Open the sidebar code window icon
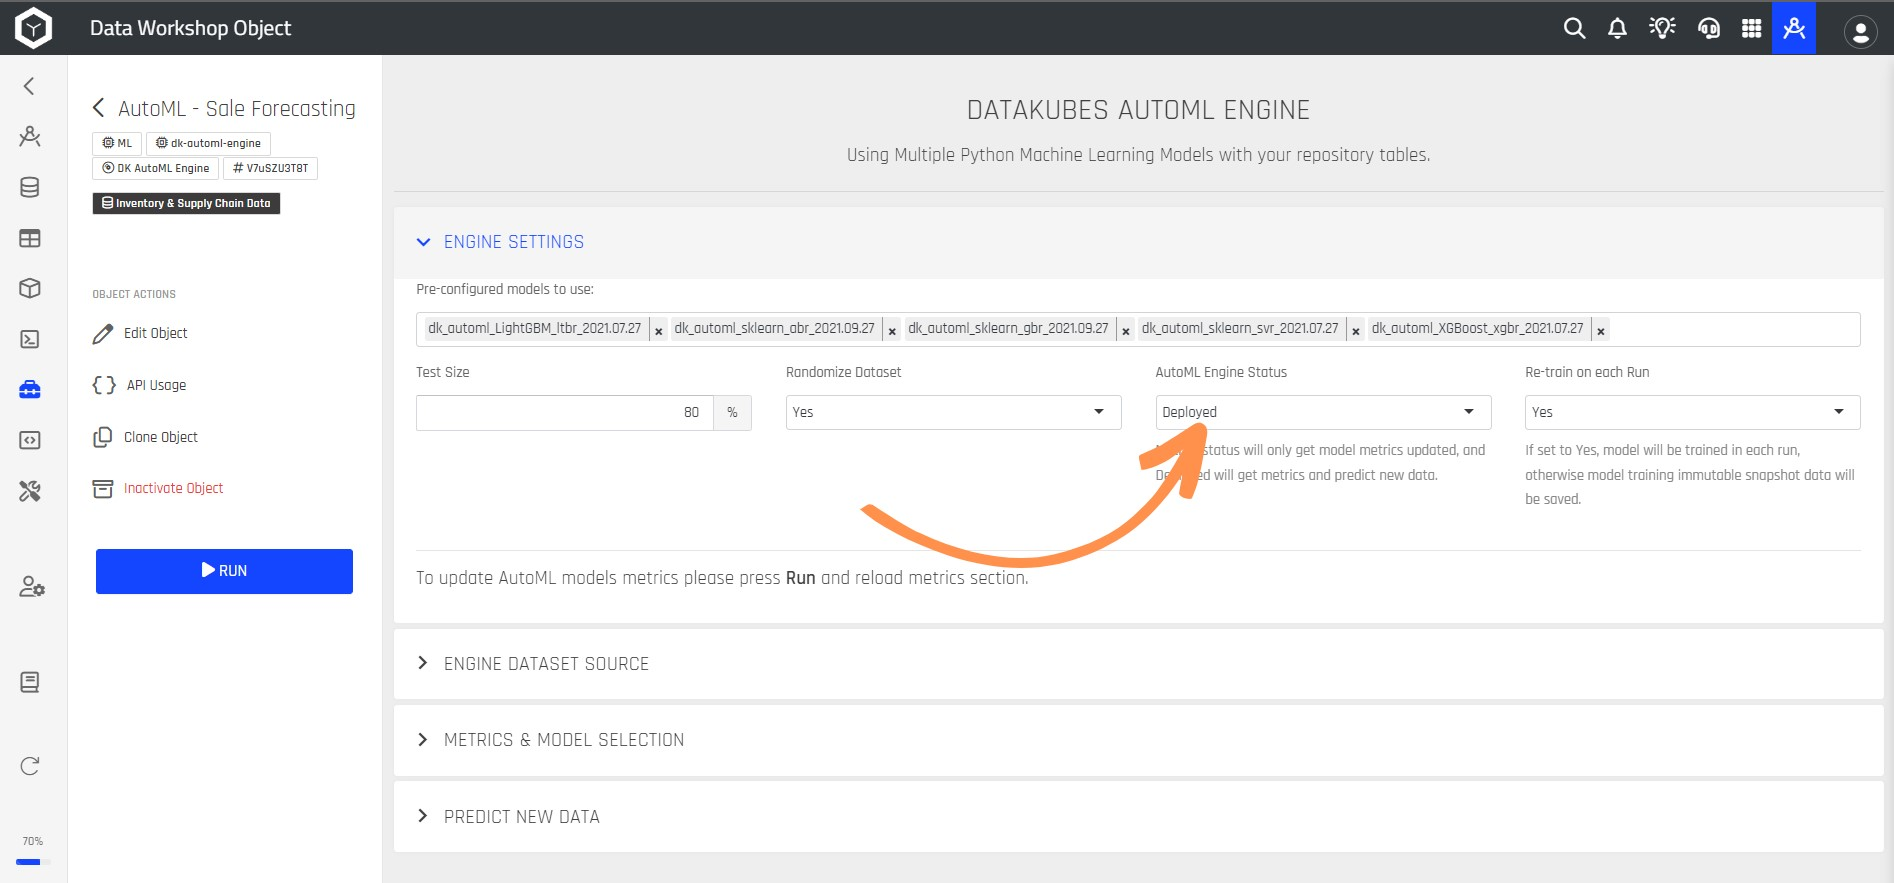Screen dimensions: 1894x883 [x=30, y=440]
